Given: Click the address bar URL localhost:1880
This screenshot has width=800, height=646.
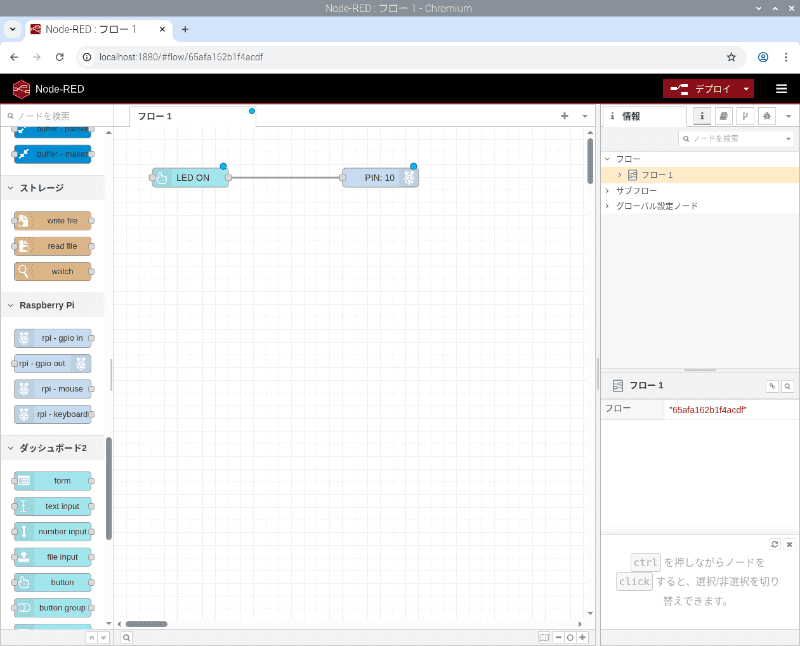Looking at the screenshot, I should (181, 57).
